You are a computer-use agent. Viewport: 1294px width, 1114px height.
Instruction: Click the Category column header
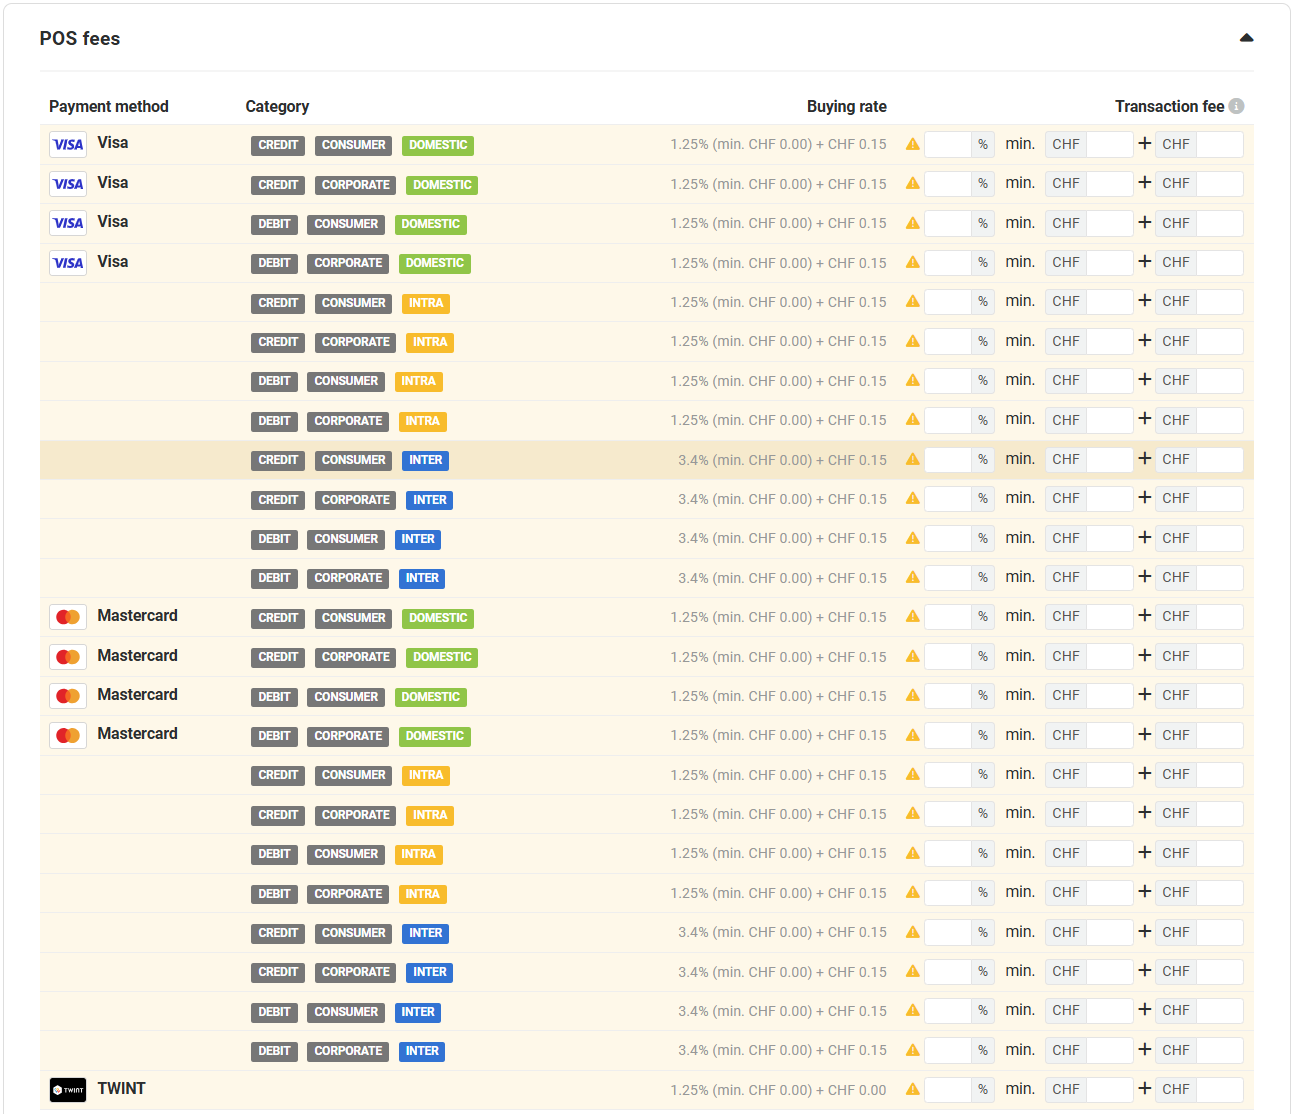tap(277, 106)
